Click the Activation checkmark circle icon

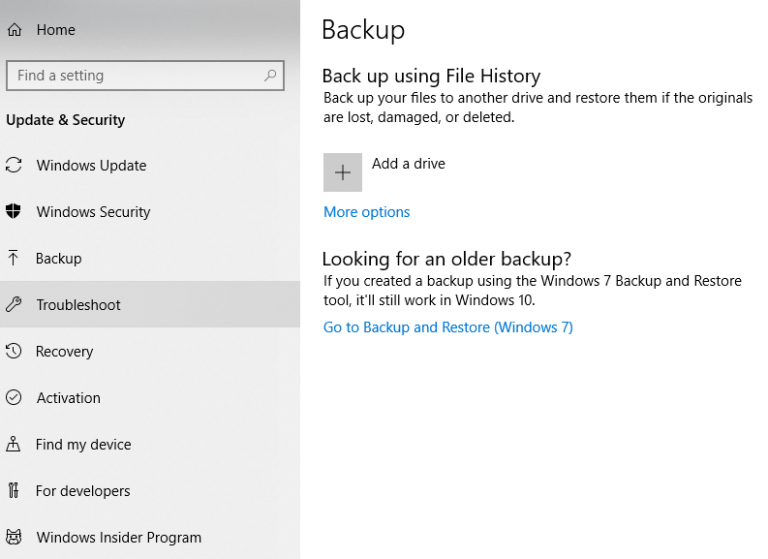14,398
